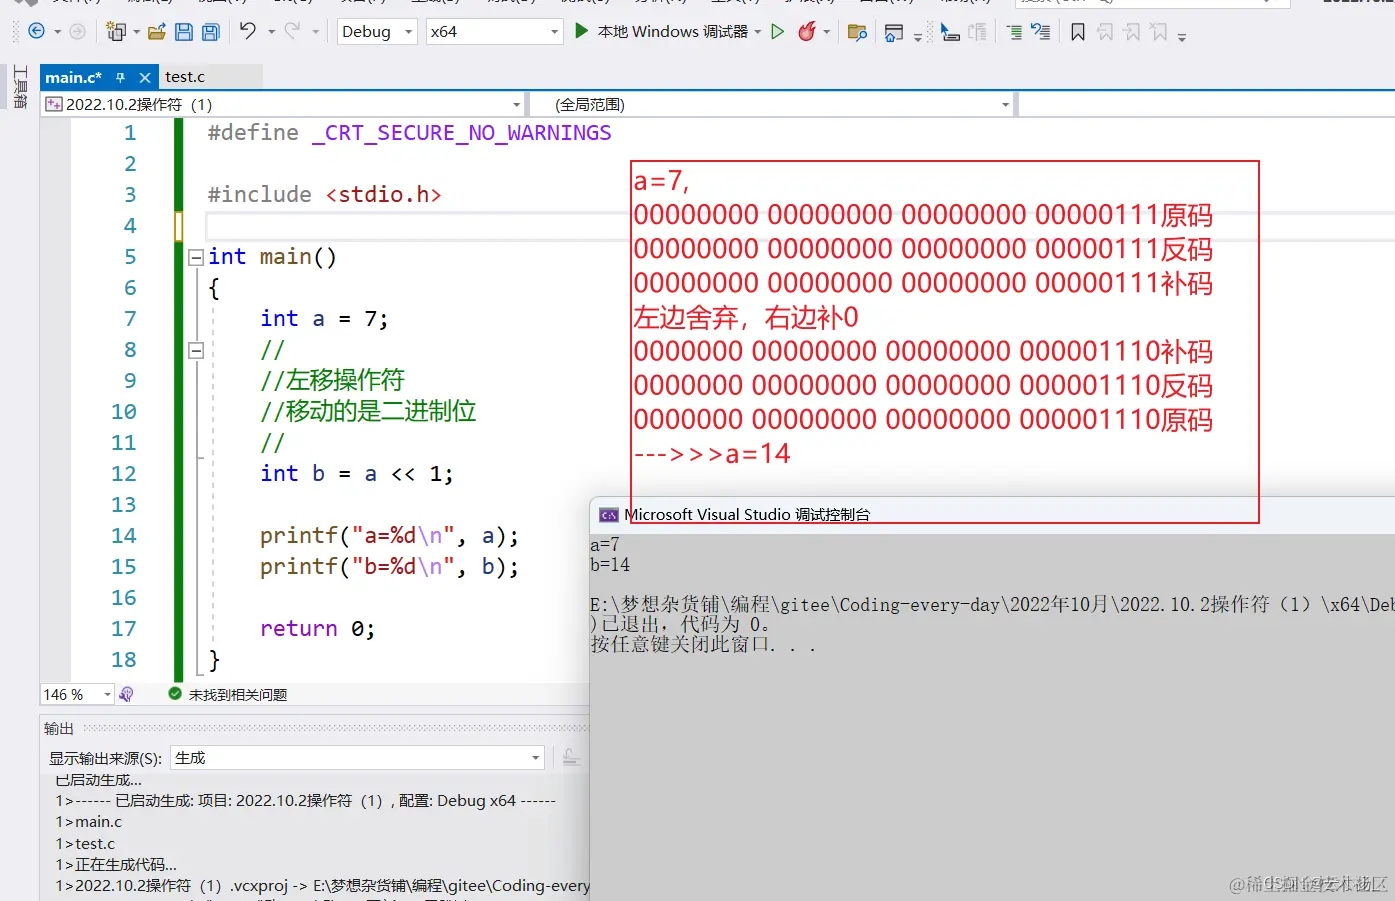Open the x64 platform dropdown
1395x901 pixels.
(494, 32)
